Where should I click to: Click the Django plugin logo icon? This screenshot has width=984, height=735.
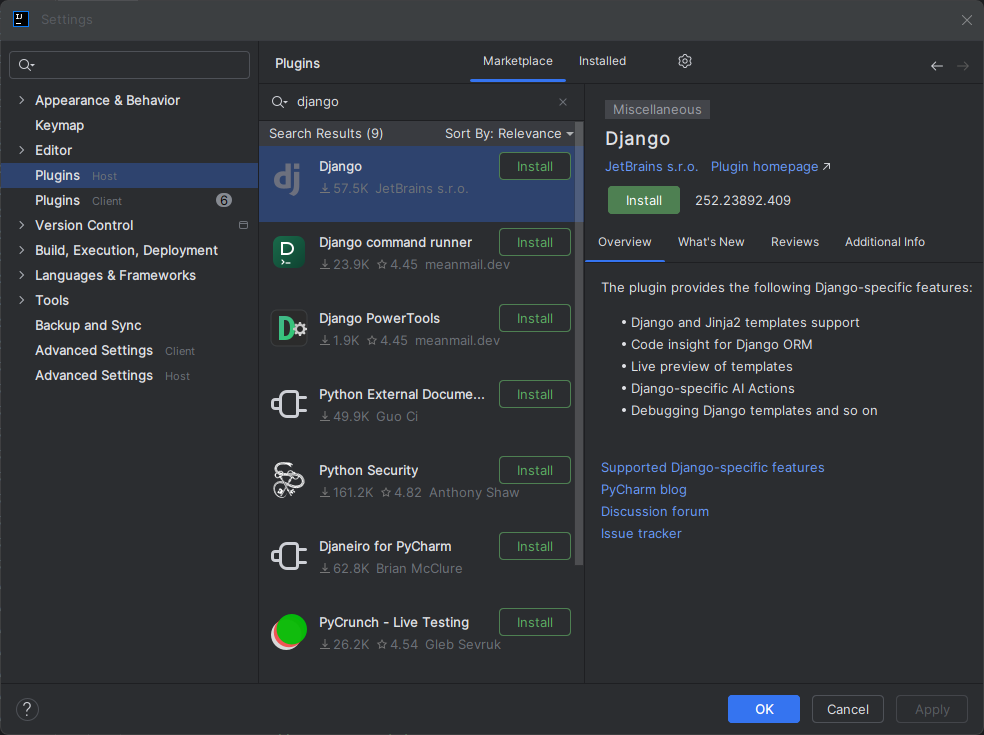click(x=288, y=179)
